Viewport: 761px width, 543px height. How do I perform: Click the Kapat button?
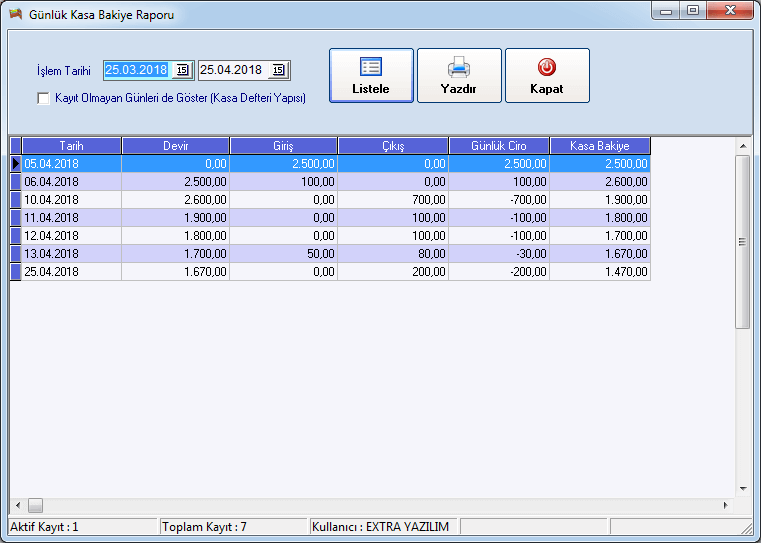point(547,75)
